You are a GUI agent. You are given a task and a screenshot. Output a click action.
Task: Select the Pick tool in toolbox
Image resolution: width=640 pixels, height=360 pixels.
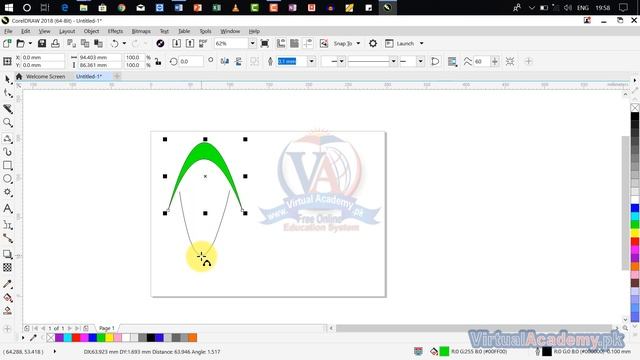pos(8,79)
